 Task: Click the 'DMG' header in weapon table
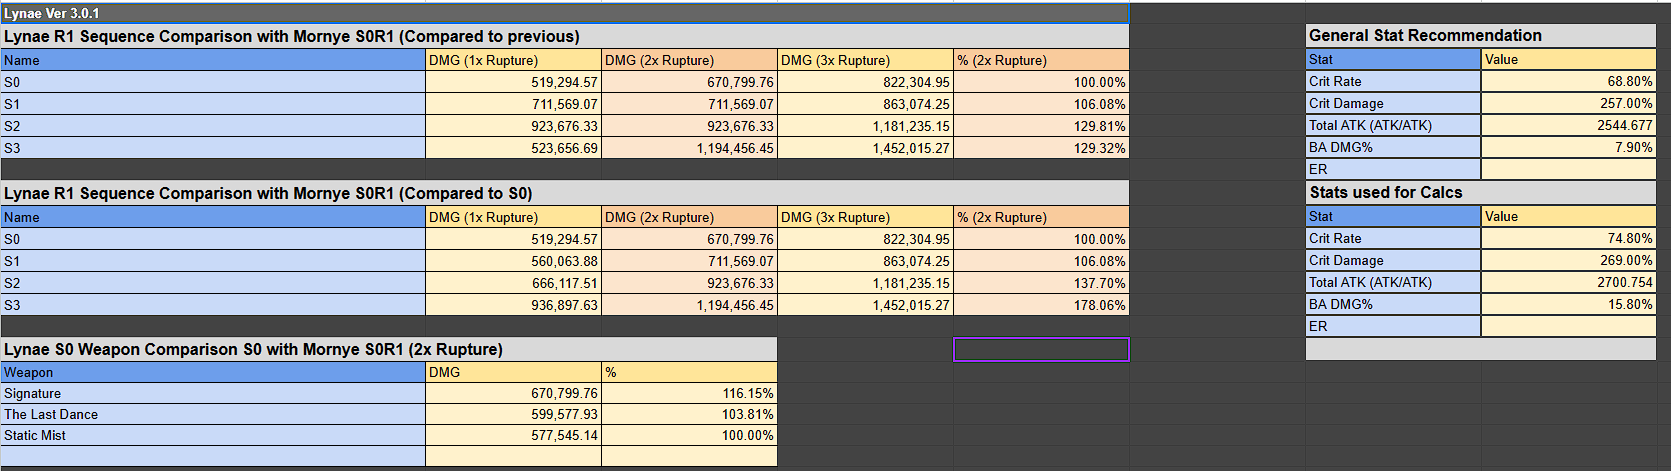513,372
